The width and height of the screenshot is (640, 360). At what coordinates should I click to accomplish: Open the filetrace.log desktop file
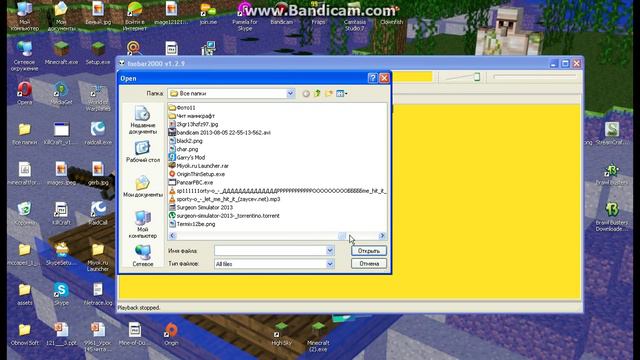[x=98, y=294]
